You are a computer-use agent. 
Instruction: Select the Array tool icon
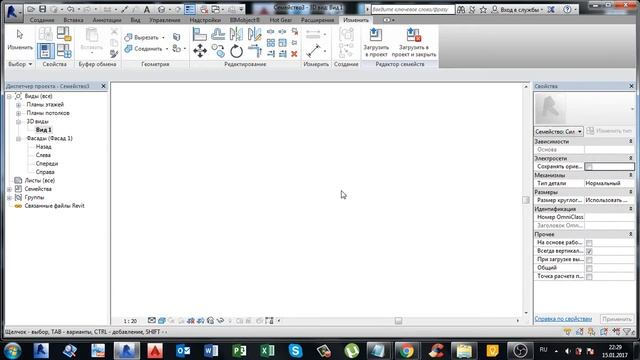click(271, 42)
